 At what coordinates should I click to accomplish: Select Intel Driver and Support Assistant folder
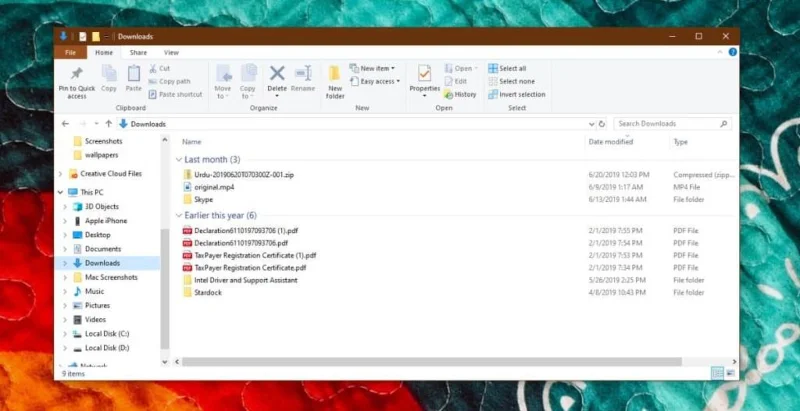(x=245, y=280)
